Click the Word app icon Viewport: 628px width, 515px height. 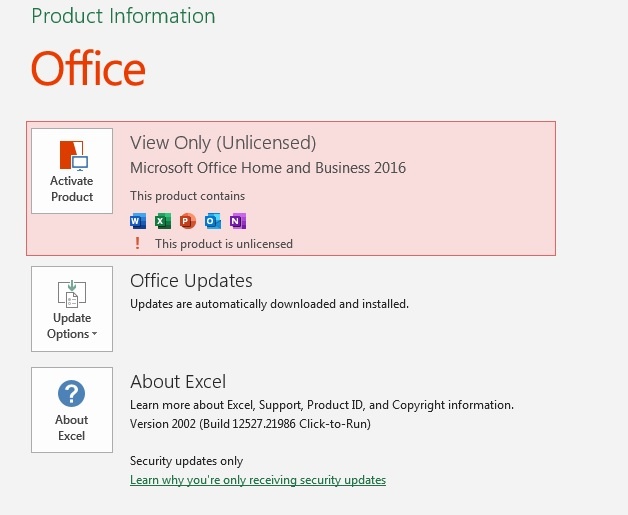(138, 221)
